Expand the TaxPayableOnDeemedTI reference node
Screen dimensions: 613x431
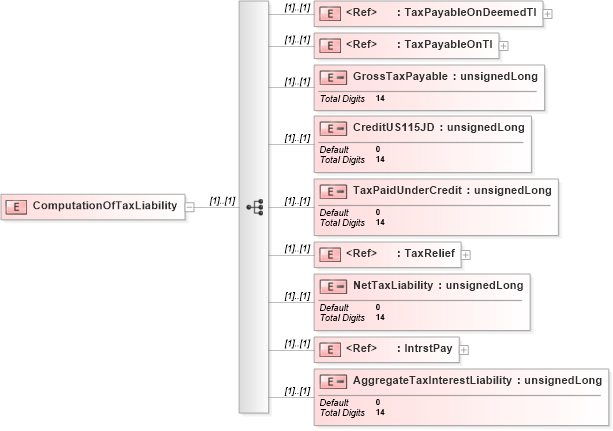[x=548, y=14]
